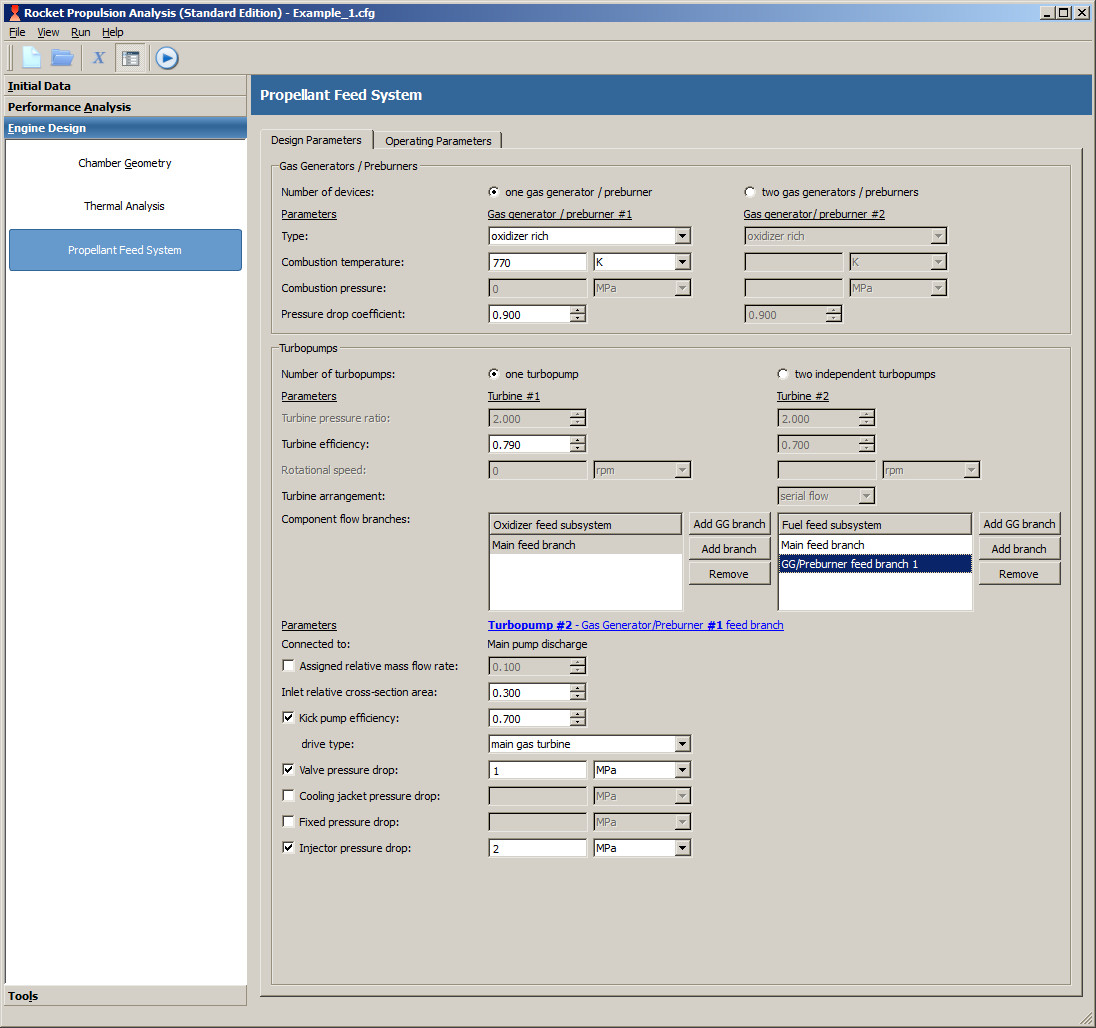Viewport: 1096px width, 1028px height.
Task: Open the gas generator Type dropdown
Action: tap(682, 236)
